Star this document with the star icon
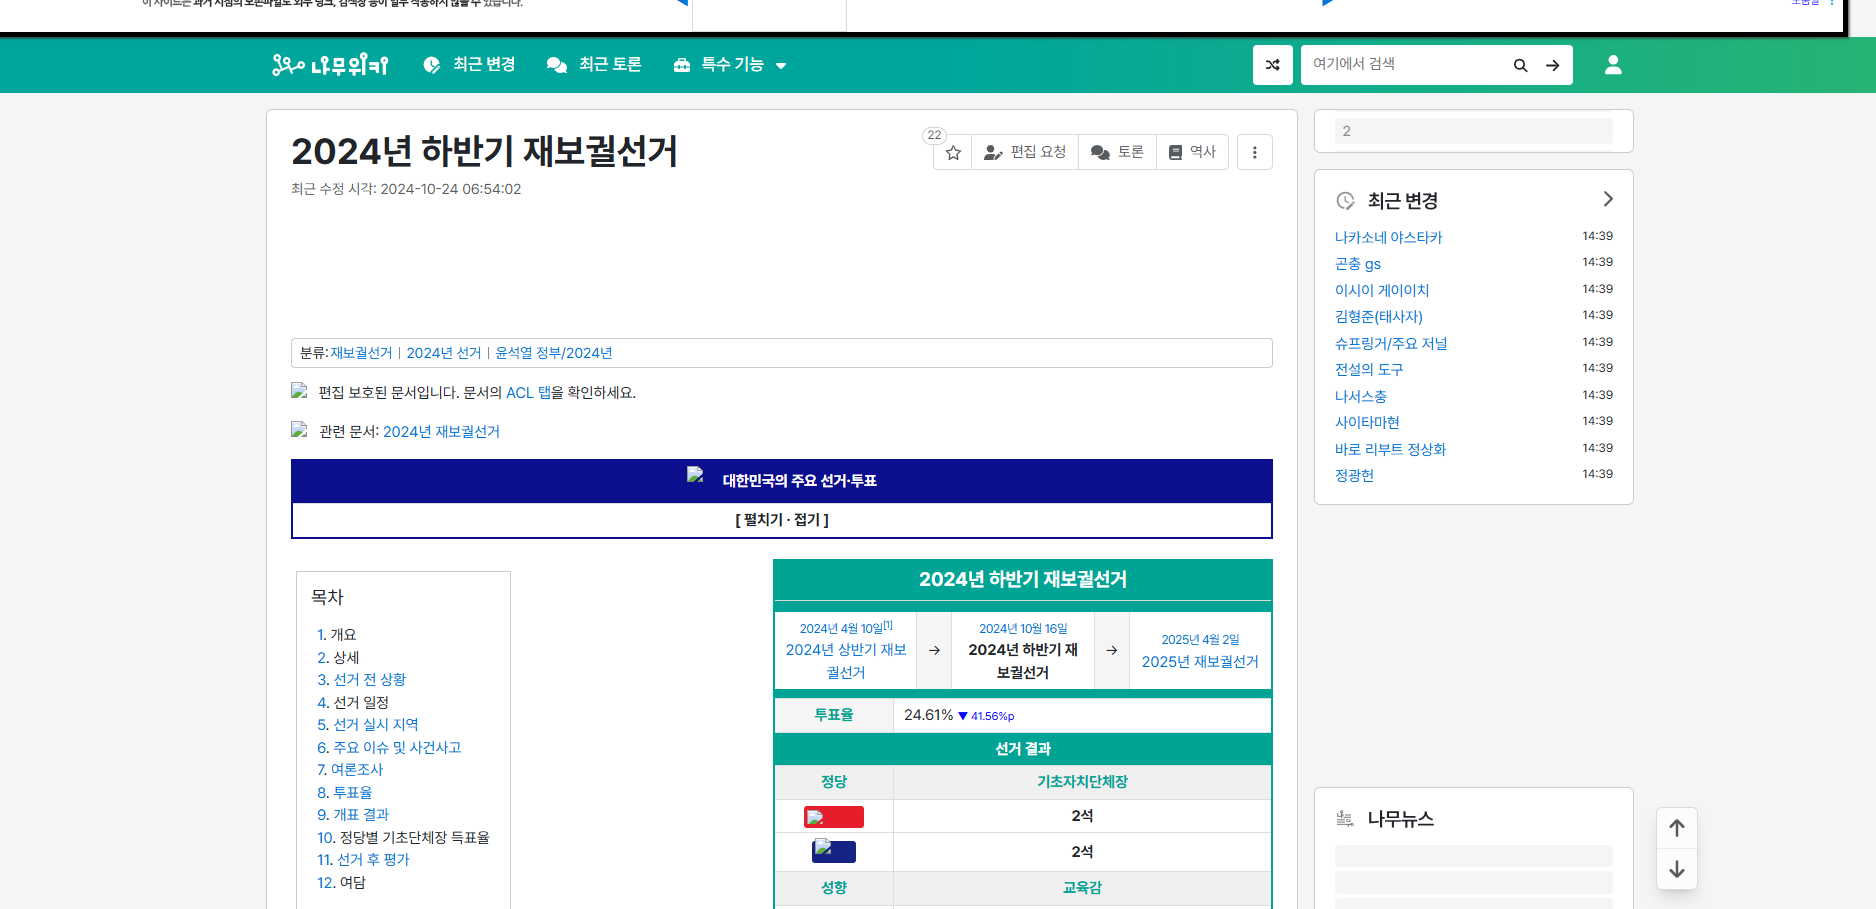Screen dimensions: 1876x909 tap(953, 152)
